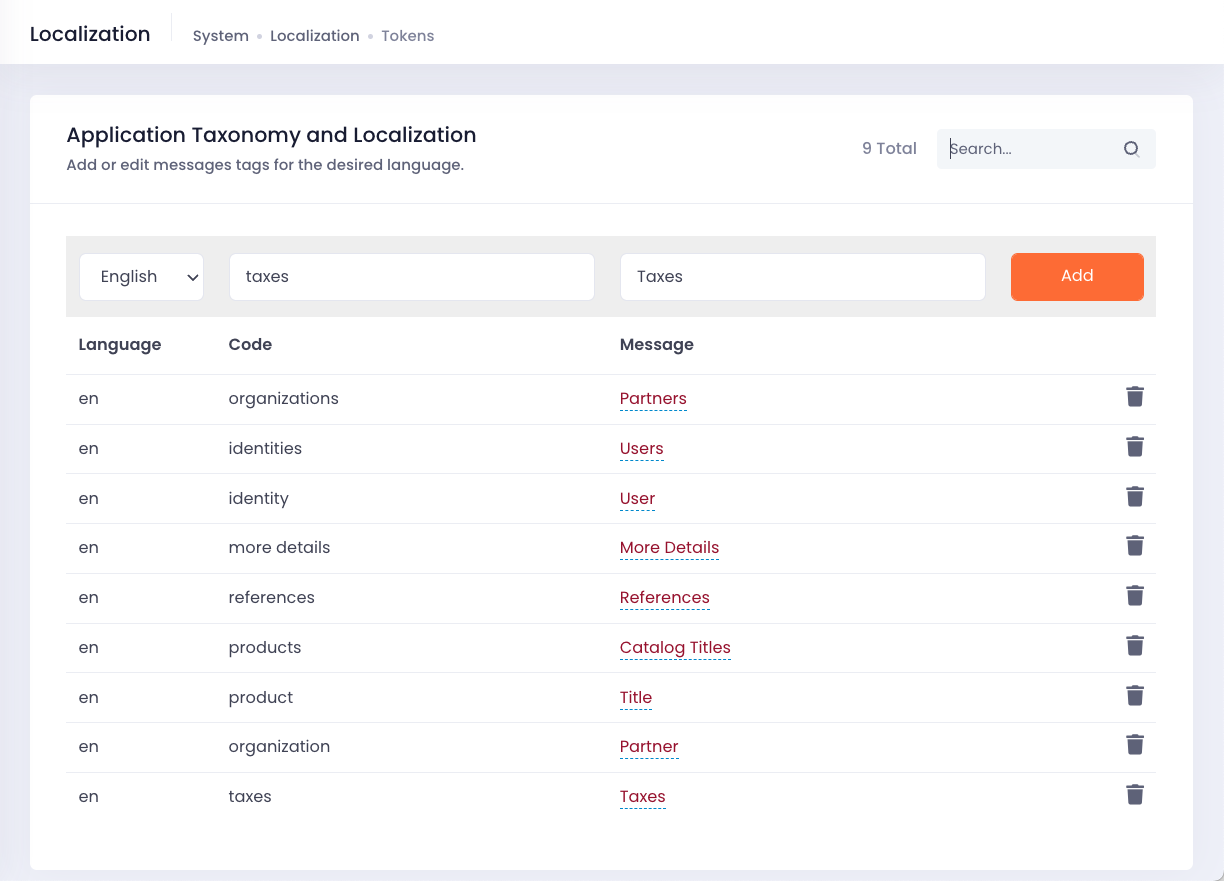Open the More Details editable message
The width and height of the screenshot is (1224, 881).
point(669,548)
